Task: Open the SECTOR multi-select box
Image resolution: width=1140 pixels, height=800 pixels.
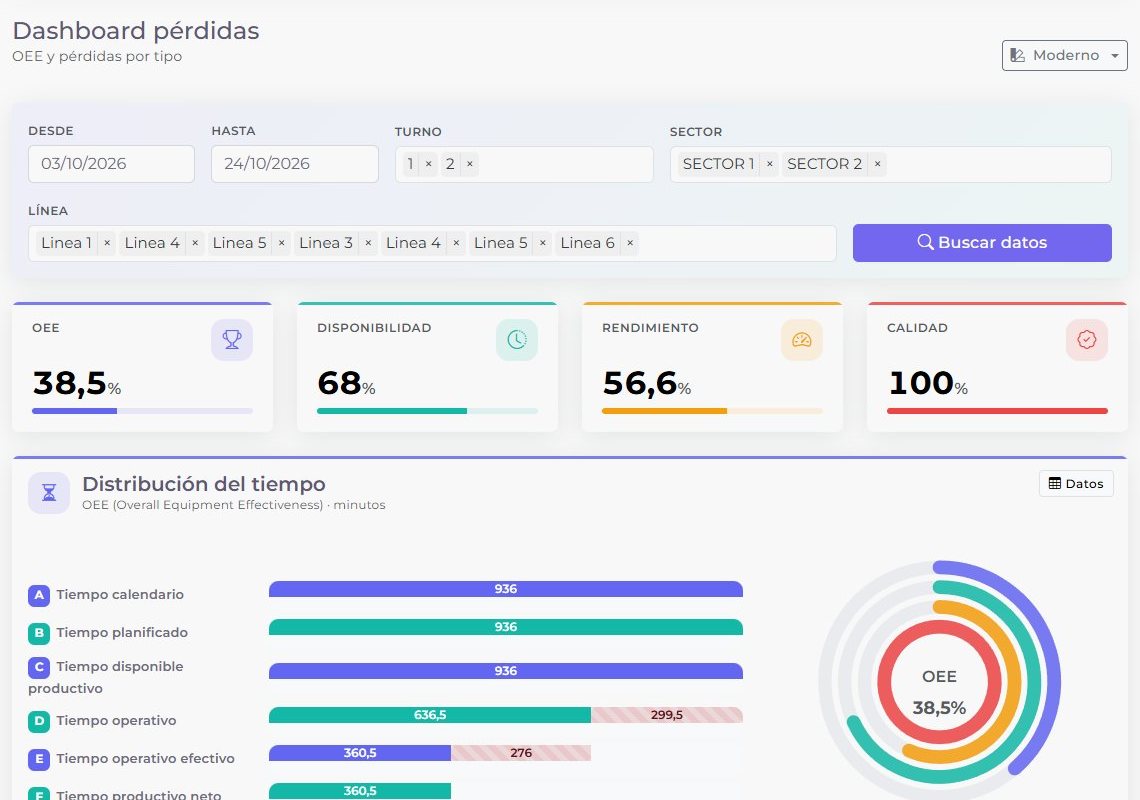Action: [x=891, y=164]
